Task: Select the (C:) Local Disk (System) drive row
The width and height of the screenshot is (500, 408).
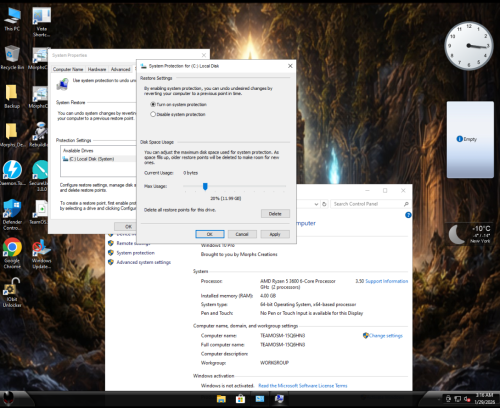Action: [99, 159]
